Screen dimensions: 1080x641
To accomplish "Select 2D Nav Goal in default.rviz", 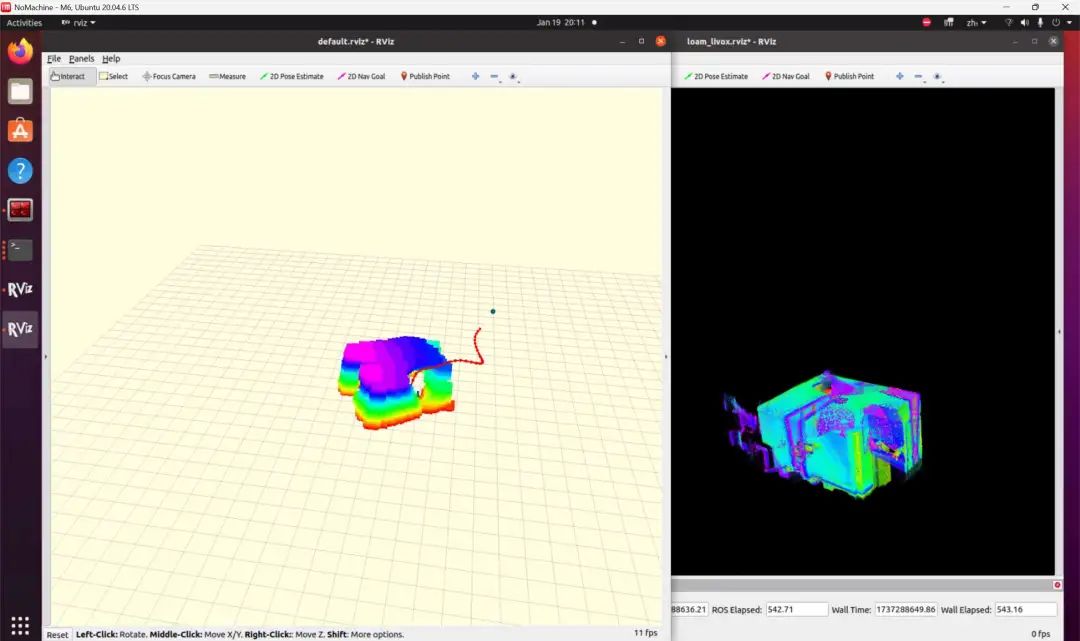I will (x=362, y=76).
